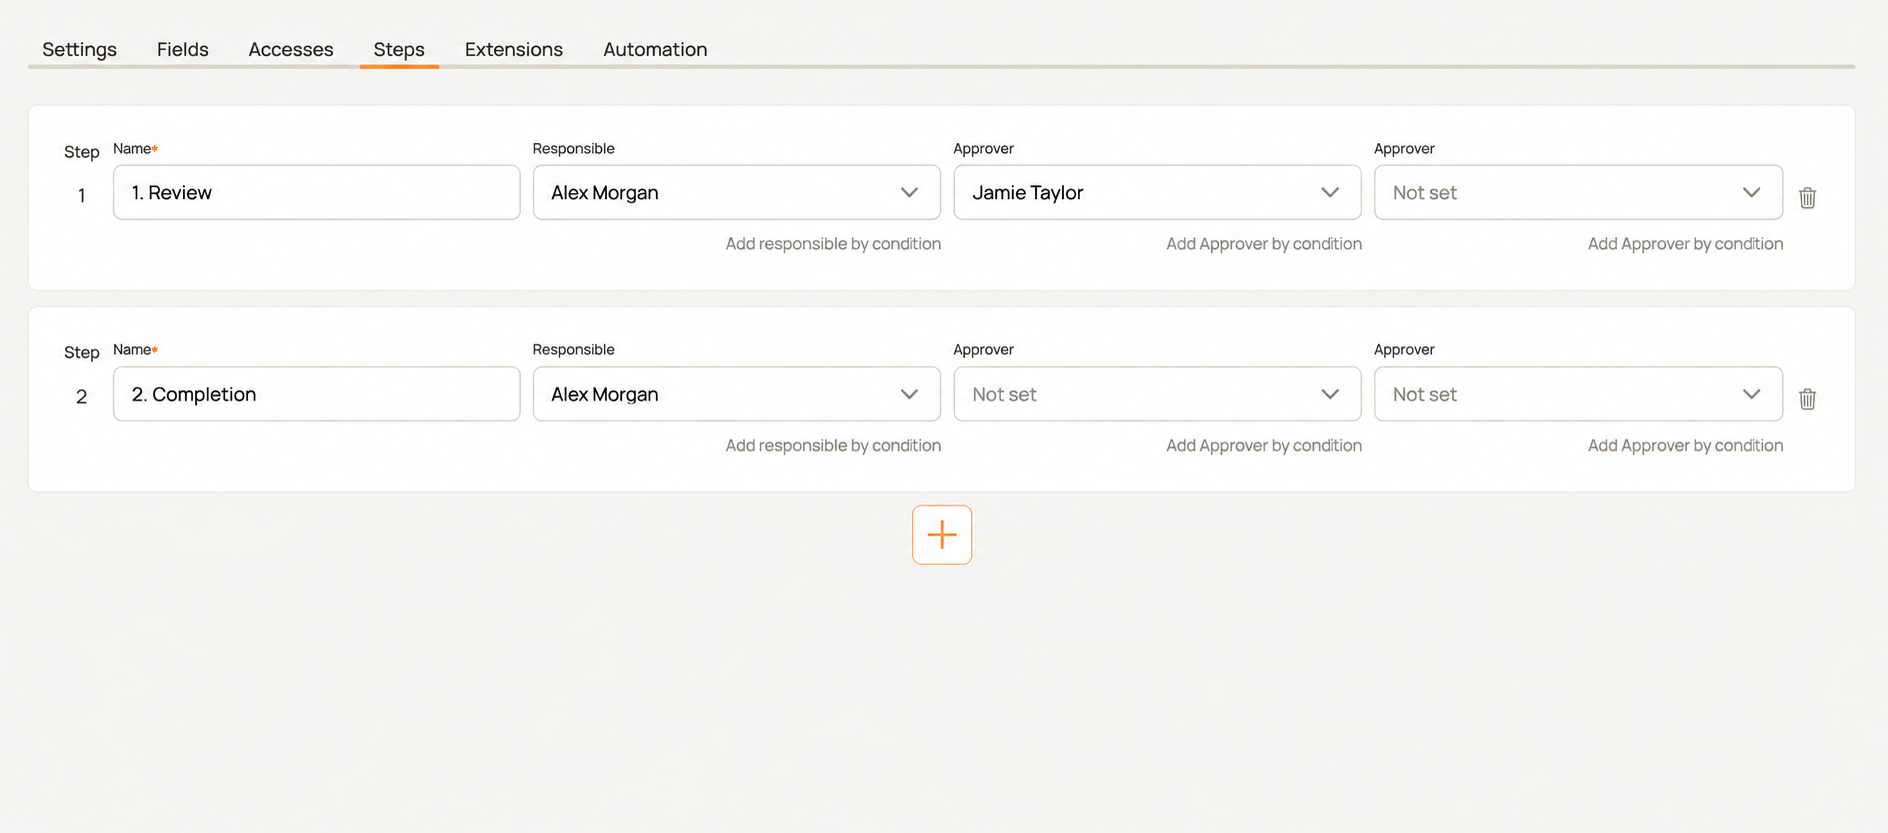Image resolution: width=1888 pixels, height=833 pixels.
Task: Open the Jamie Taylor approver dropdown in step 1
Action: (1157, 192)
